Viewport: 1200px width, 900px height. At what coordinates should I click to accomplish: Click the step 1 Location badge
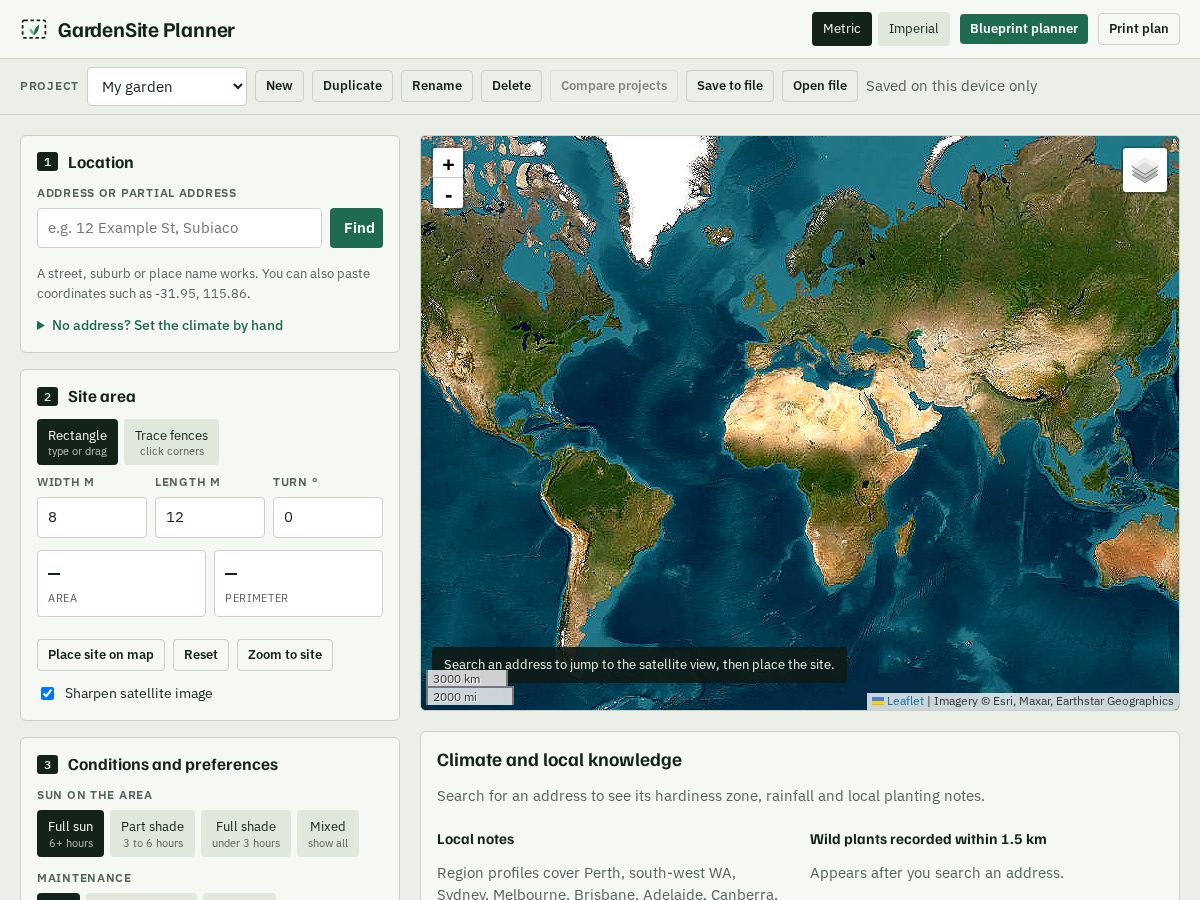click(x=47, y=162)
